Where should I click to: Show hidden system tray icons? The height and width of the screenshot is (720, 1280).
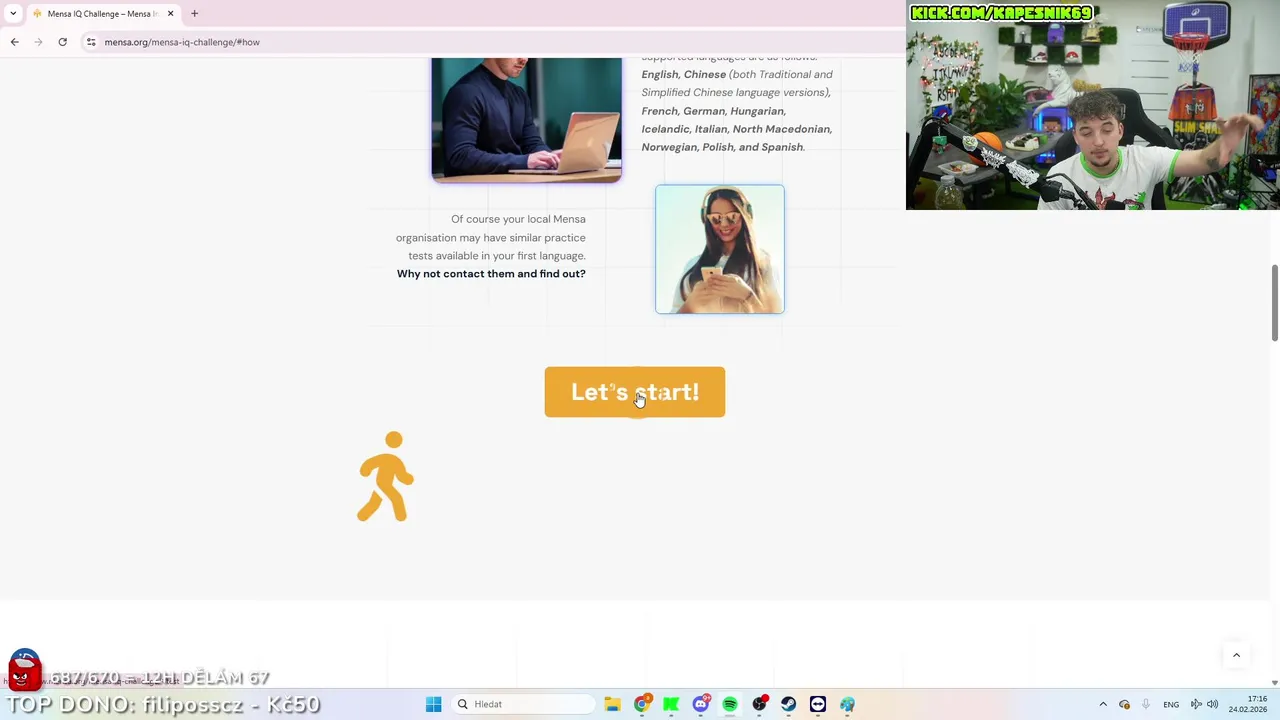click(1103, 704)
